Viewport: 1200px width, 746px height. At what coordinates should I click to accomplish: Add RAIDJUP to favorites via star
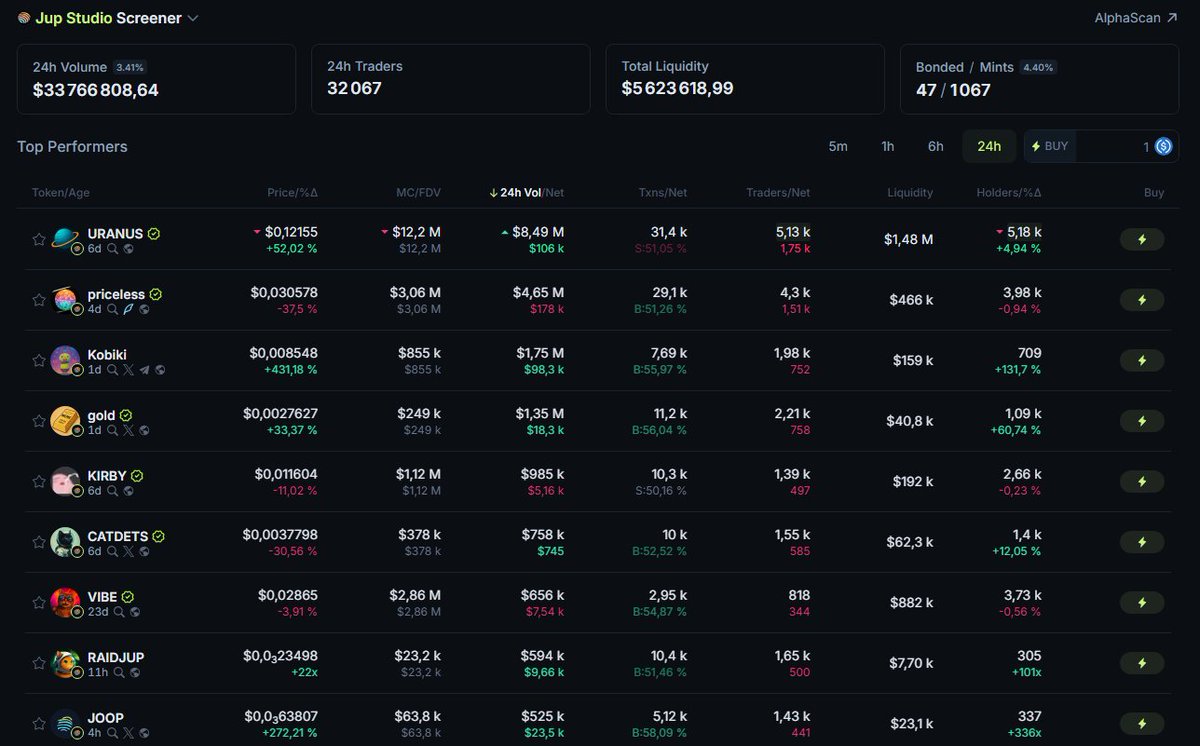[39, 663]
